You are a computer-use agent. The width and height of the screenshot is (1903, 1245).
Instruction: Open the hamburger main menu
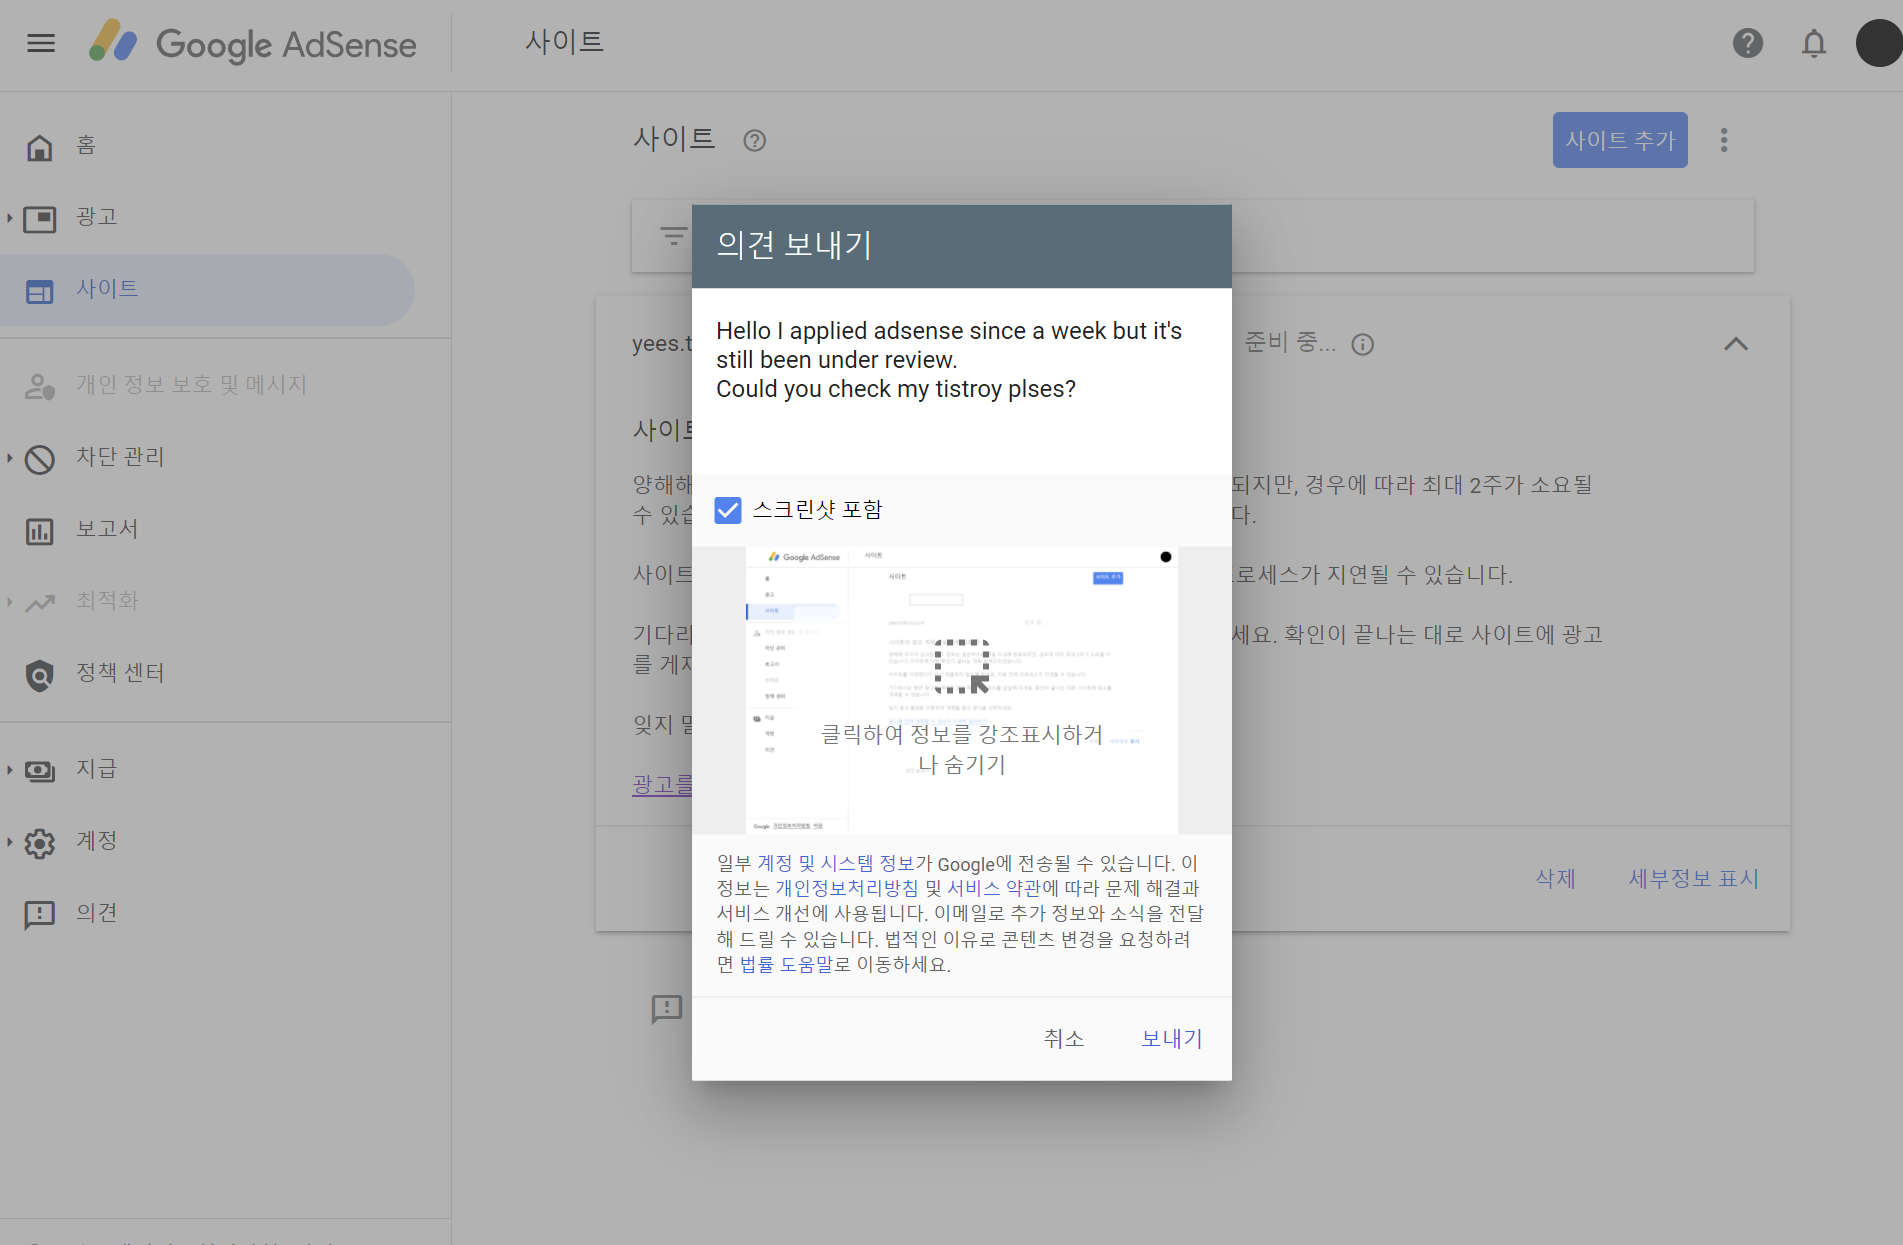[41, 43]
